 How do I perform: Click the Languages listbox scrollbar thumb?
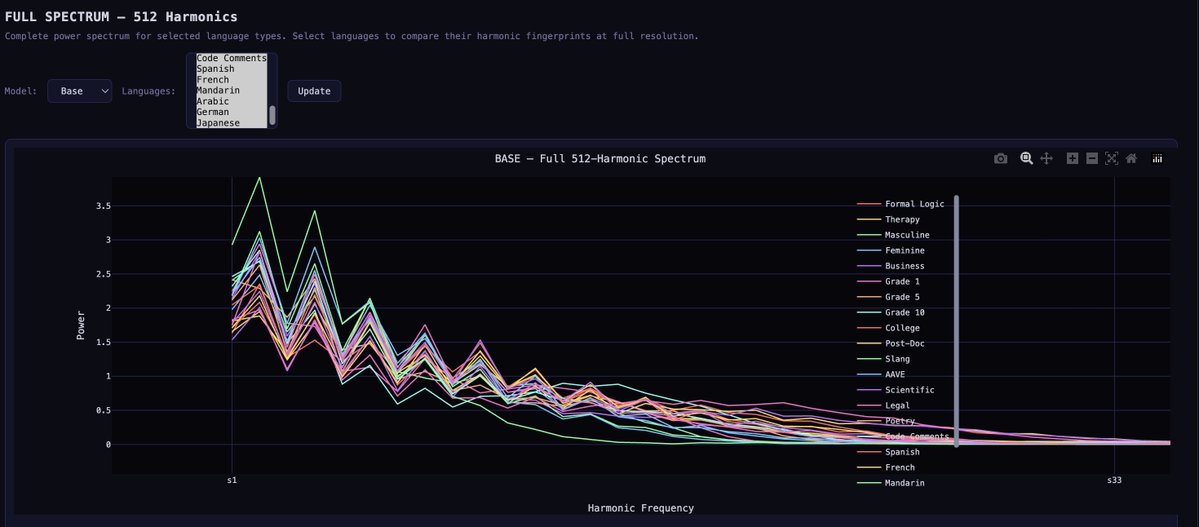click(271, 115)
